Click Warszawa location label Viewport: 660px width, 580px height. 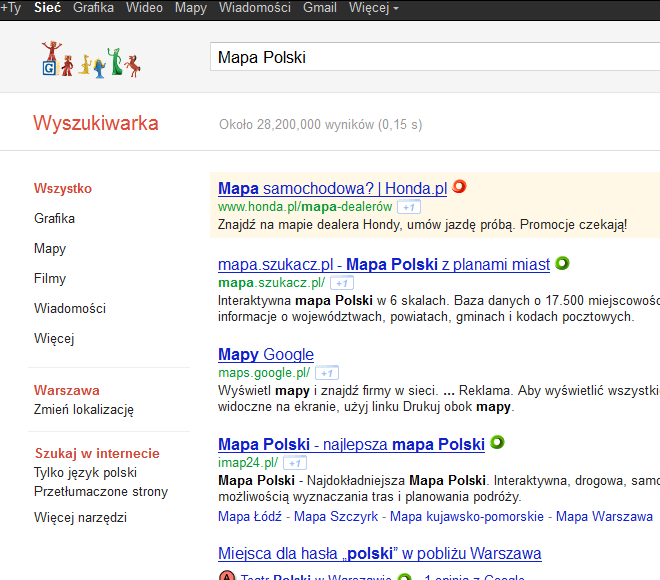(67, 391)
